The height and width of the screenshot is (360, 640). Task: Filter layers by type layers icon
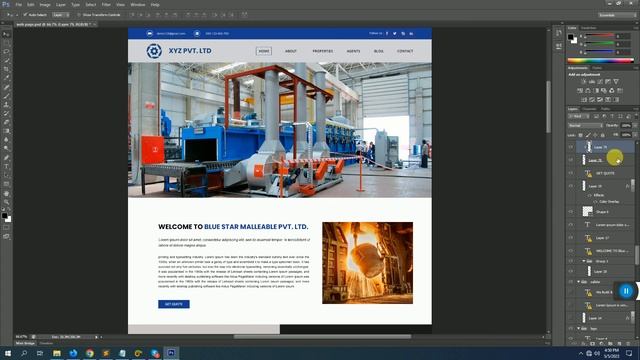612,117
